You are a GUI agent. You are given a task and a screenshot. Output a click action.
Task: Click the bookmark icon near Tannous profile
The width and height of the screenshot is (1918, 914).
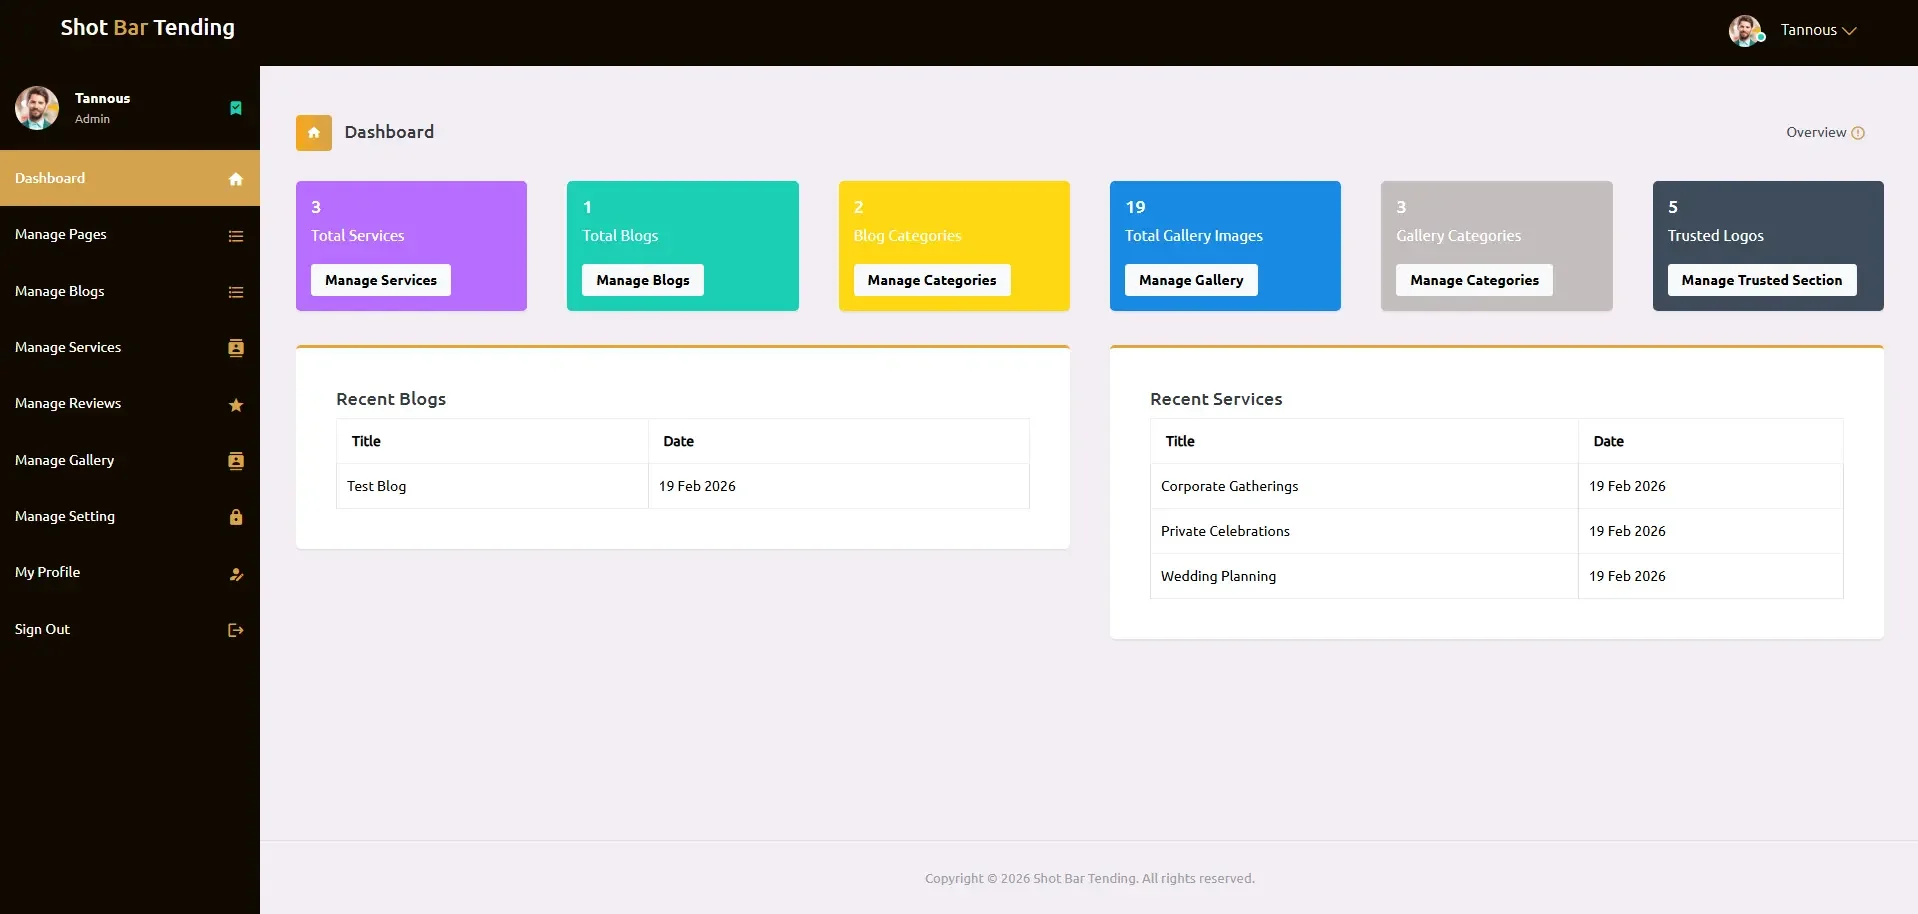click(x=236, y=108)
